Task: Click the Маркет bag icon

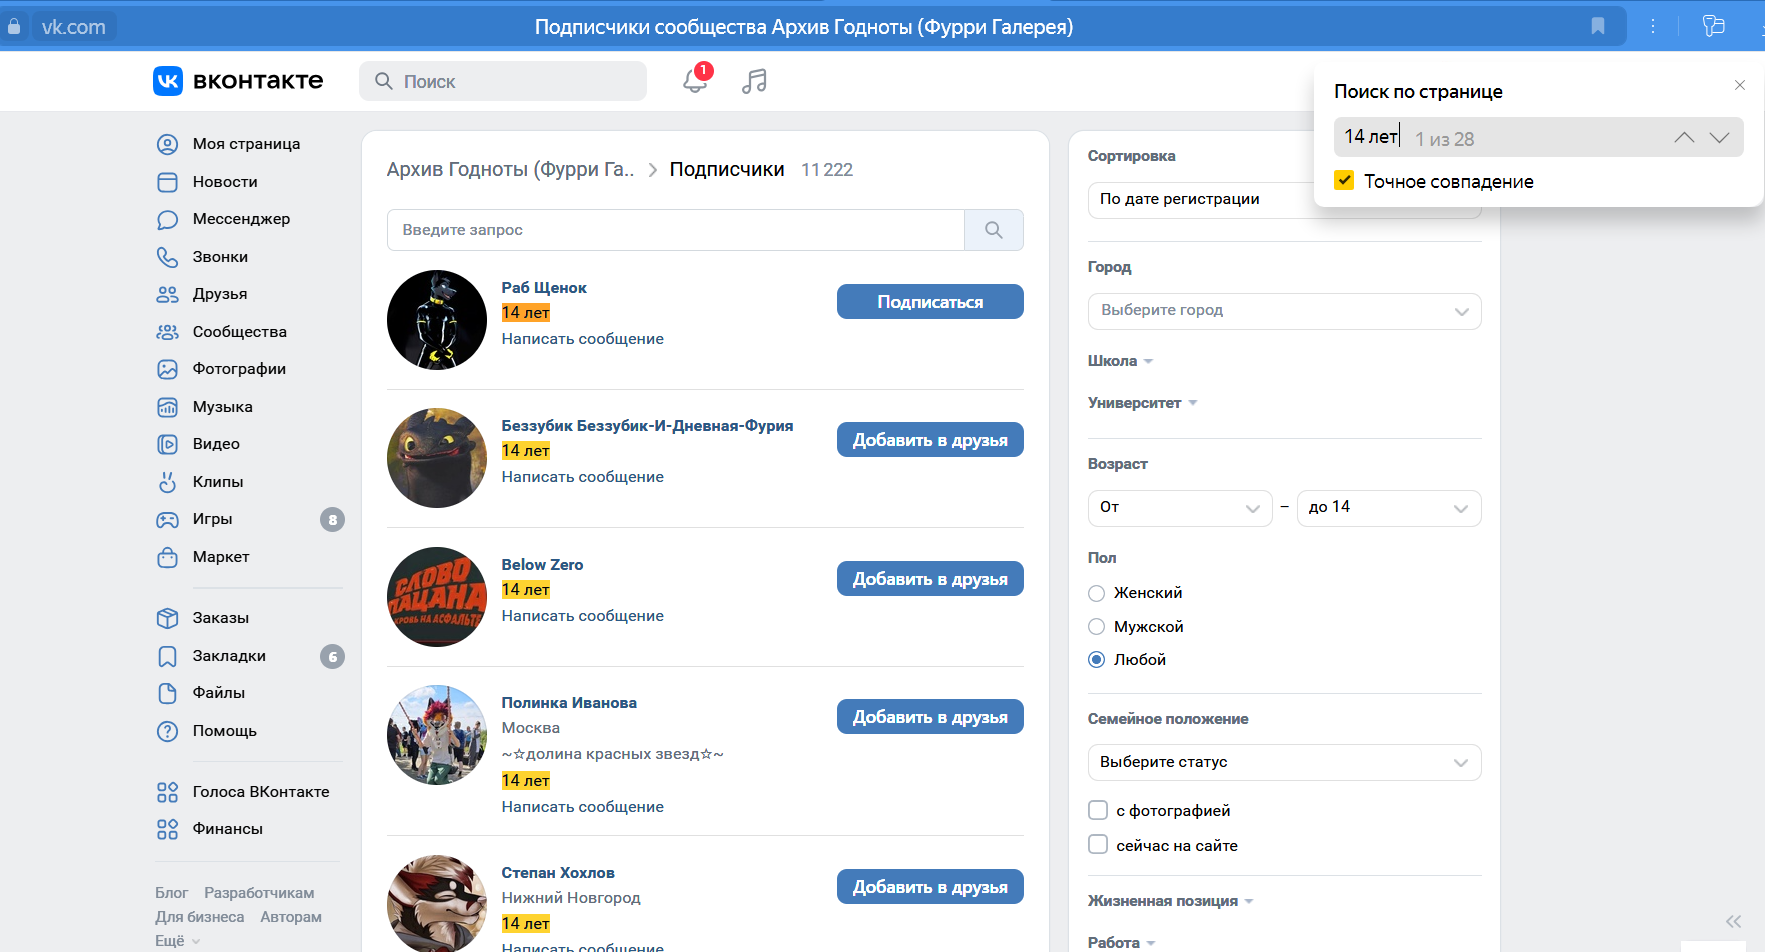Action: pyautogui.click(x=167, y=557)
